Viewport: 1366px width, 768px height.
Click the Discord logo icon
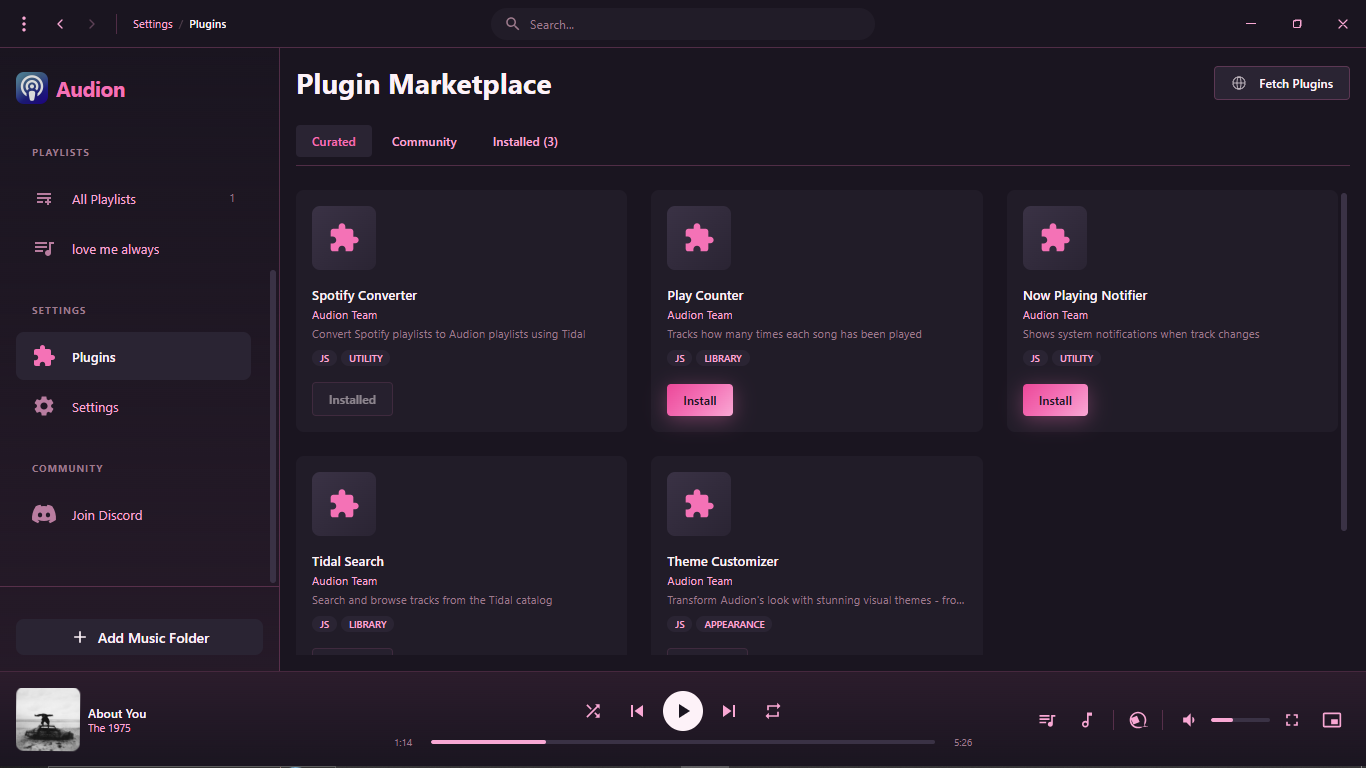tap(44, 515)
